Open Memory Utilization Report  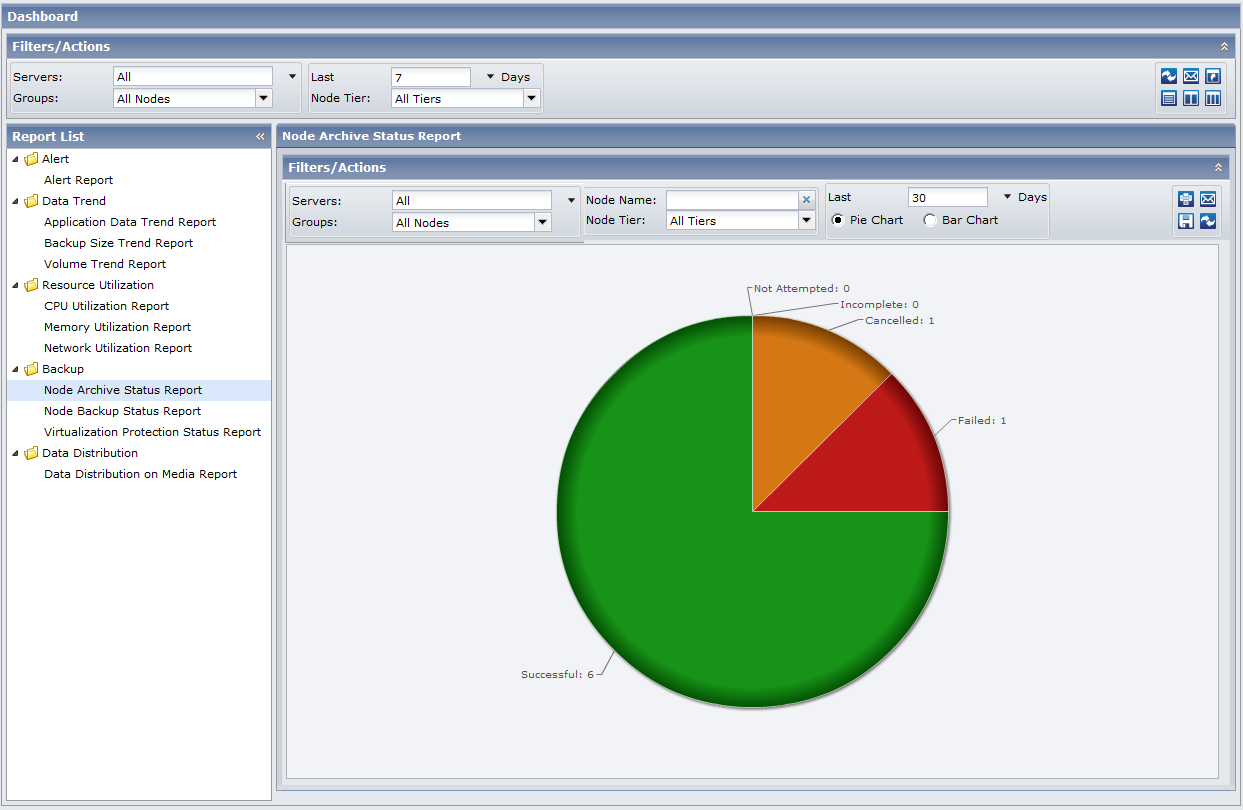point(117,327)
